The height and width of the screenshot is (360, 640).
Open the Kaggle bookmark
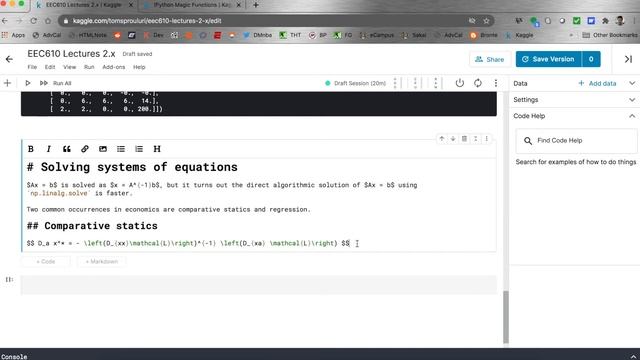point(520,35)
